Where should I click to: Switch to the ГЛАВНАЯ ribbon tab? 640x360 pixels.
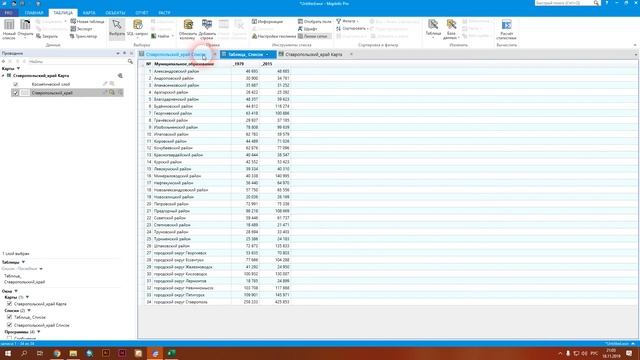34,13
